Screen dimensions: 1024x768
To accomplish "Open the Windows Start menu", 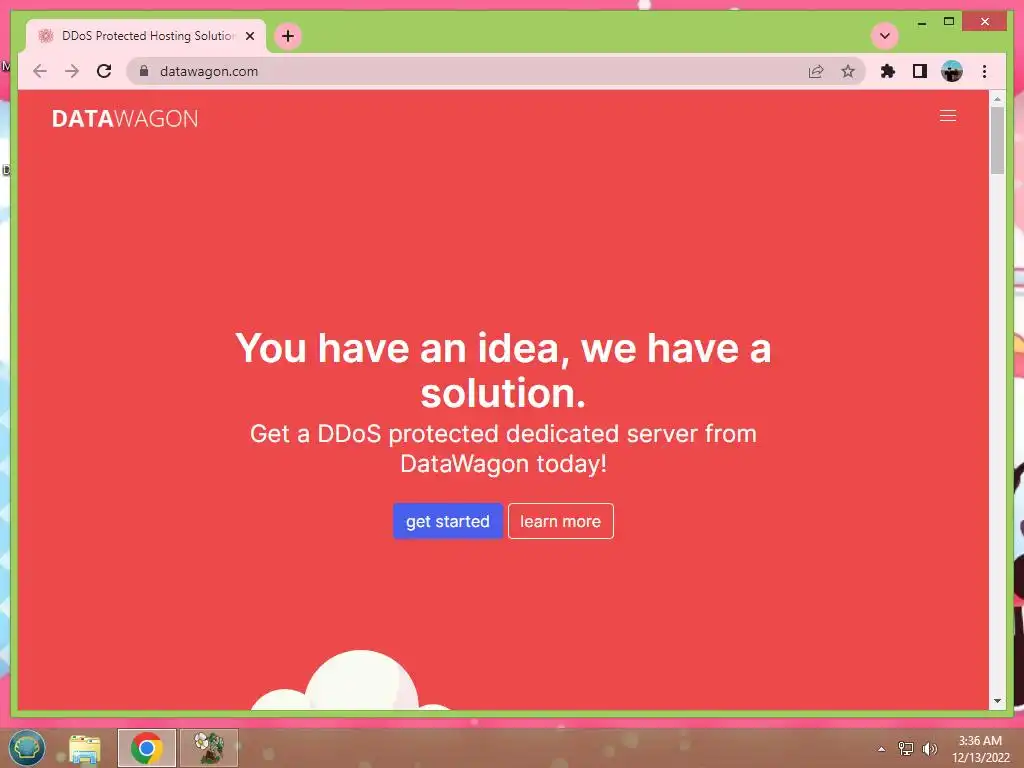I will (x=27, y=748).
